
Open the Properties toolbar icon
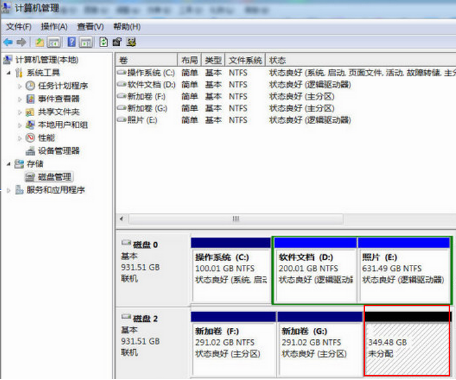click(x=117, y=42)
